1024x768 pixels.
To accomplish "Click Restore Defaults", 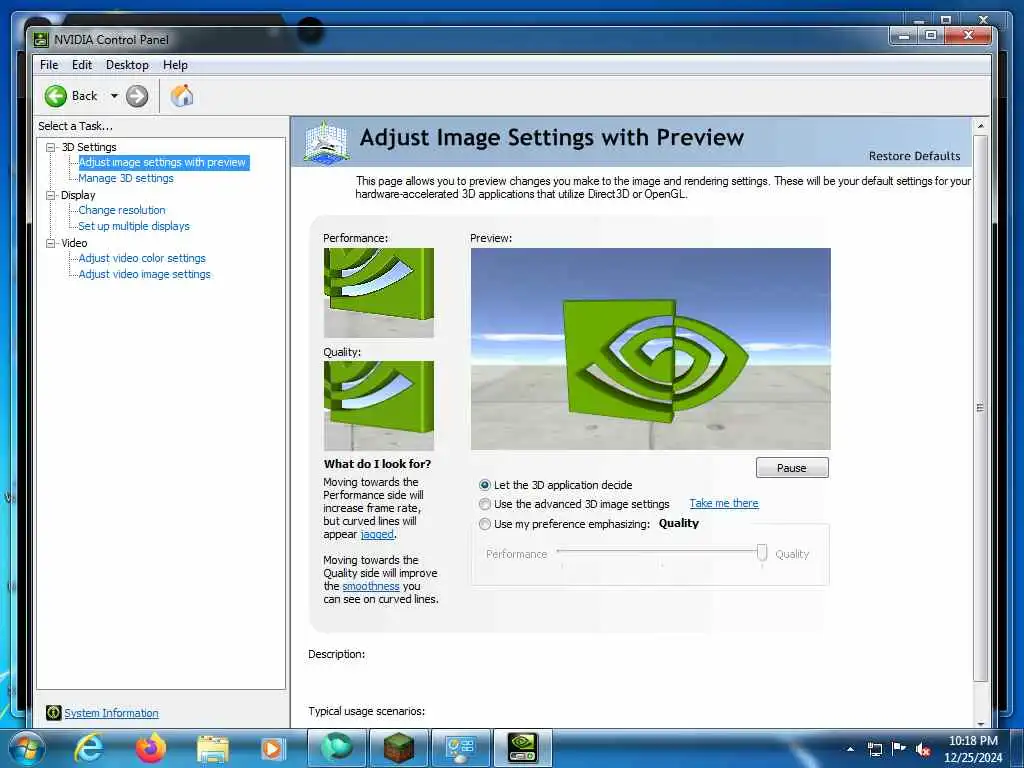I will [914, 156].
